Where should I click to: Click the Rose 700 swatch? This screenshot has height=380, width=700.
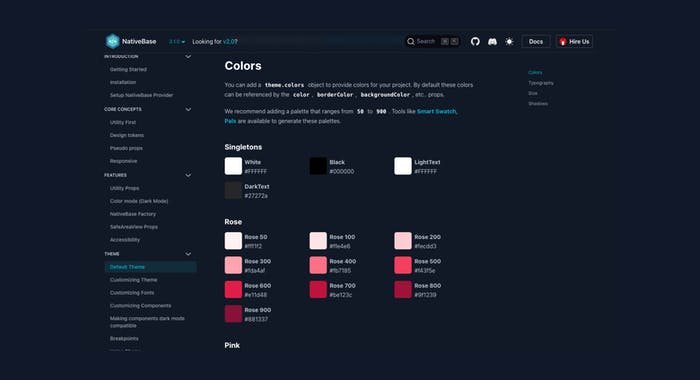(318, 289)
